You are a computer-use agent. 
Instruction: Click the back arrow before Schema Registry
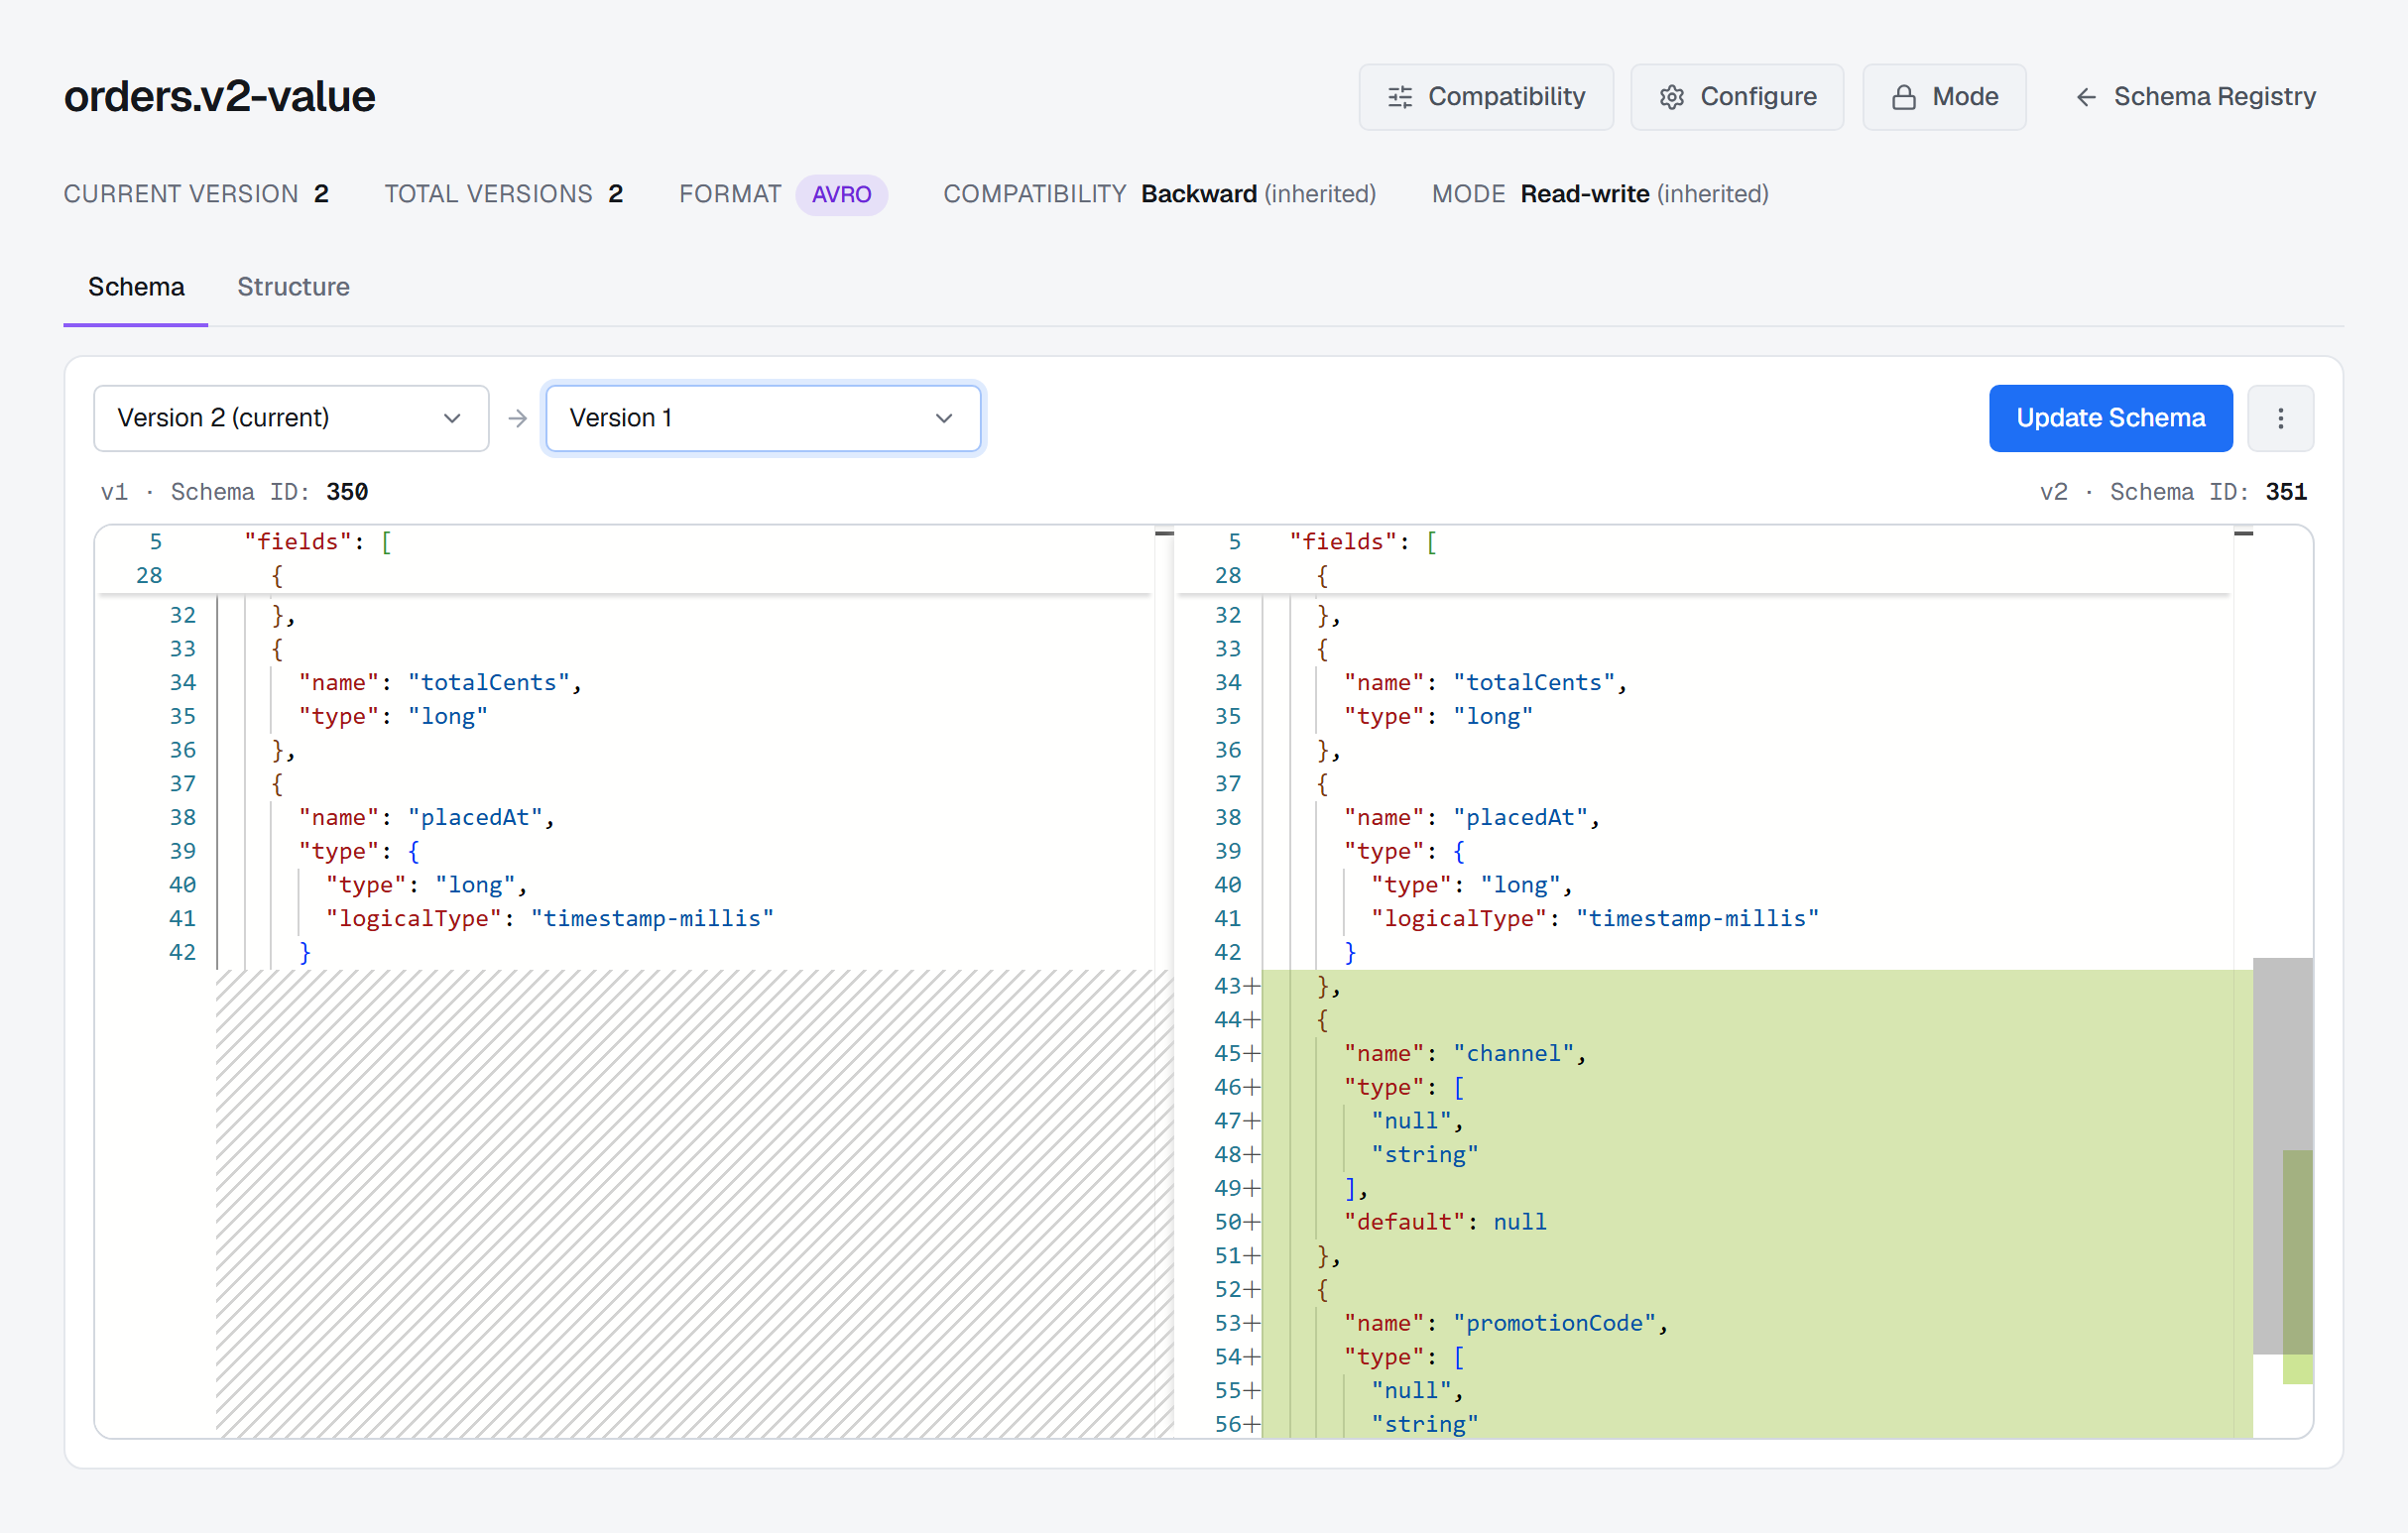click(2086, 97)
